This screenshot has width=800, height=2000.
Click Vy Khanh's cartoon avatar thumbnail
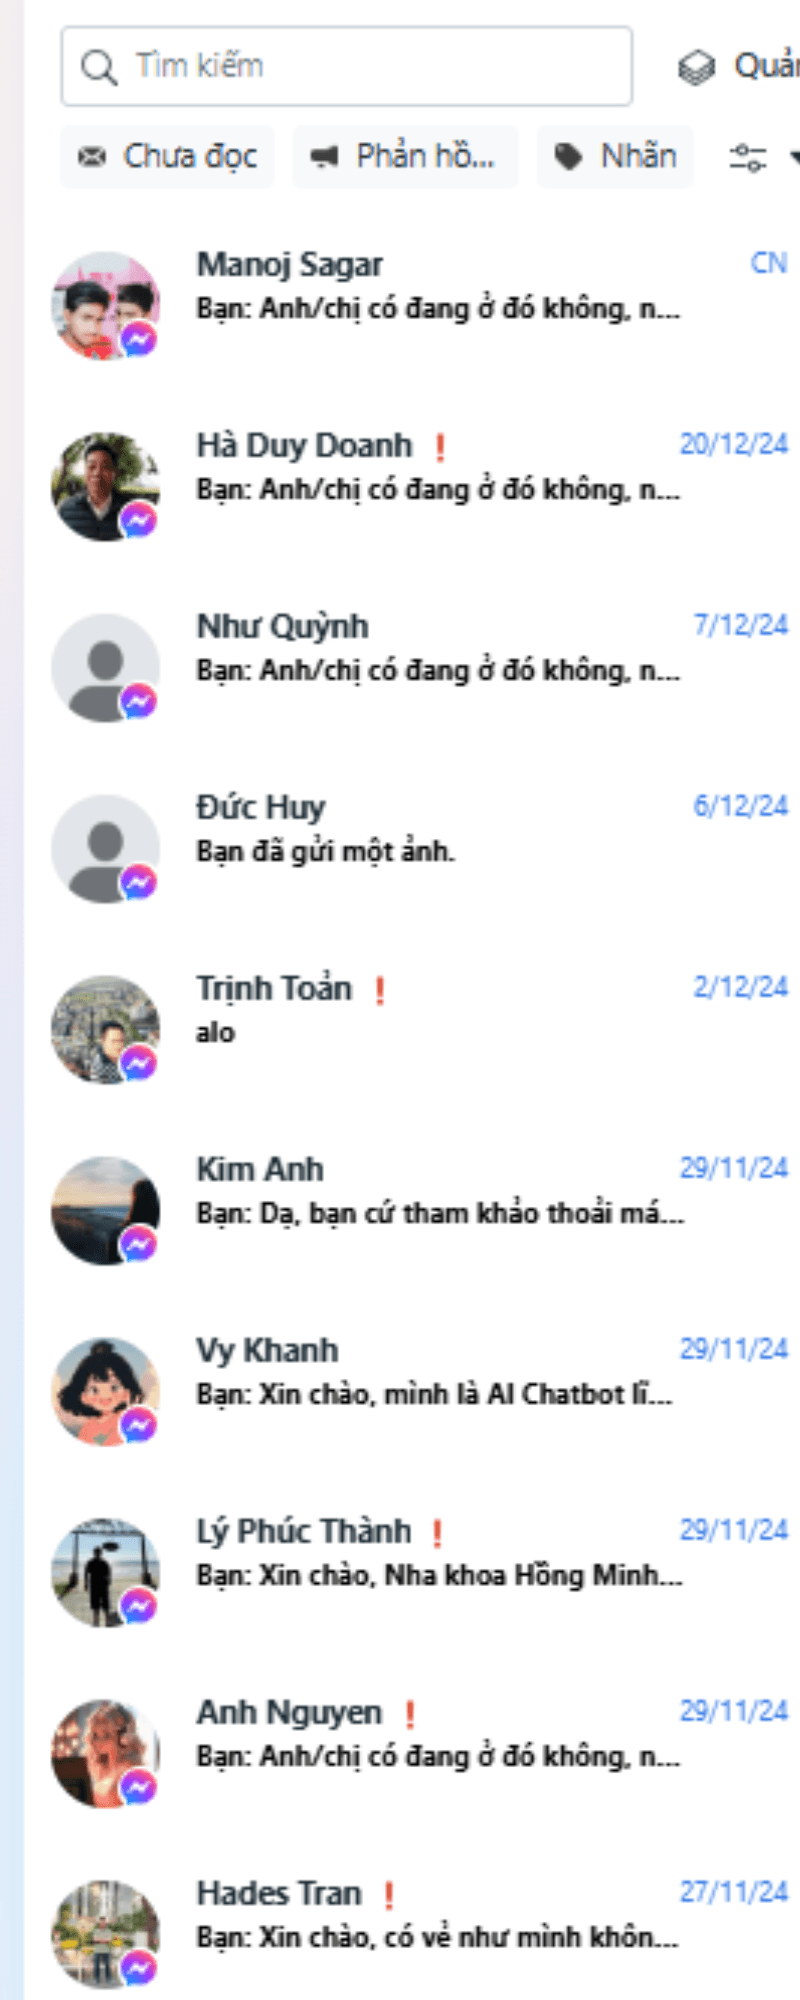click(x=105, y=1391)
